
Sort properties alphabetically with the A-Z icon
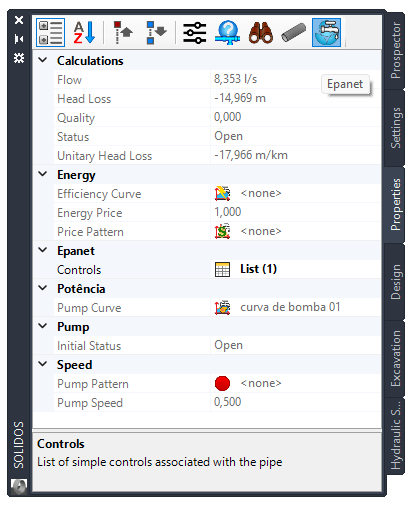[x=84, y=32]
